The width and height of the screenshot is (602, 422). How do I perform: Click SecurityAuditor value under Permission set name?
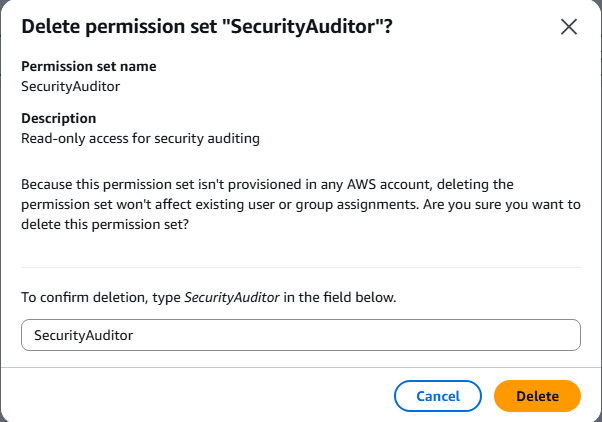[70, 86]
